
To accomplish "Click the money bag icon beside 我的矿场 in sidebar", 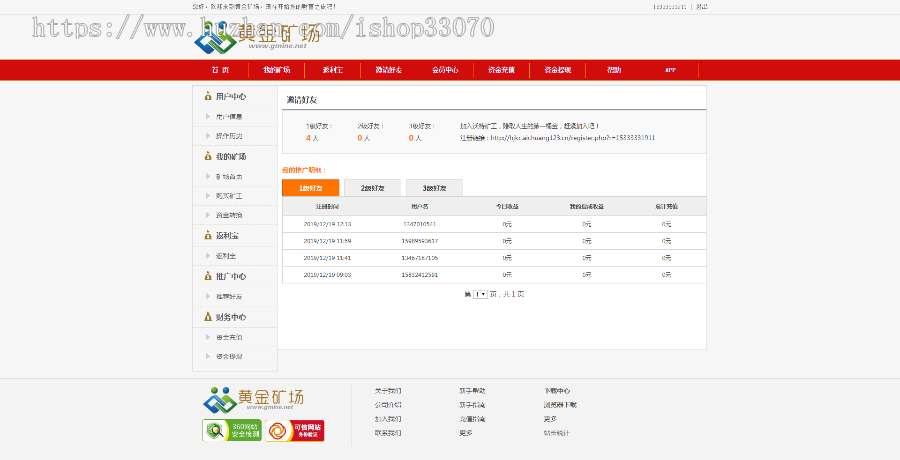I will (x=208, y=156).
